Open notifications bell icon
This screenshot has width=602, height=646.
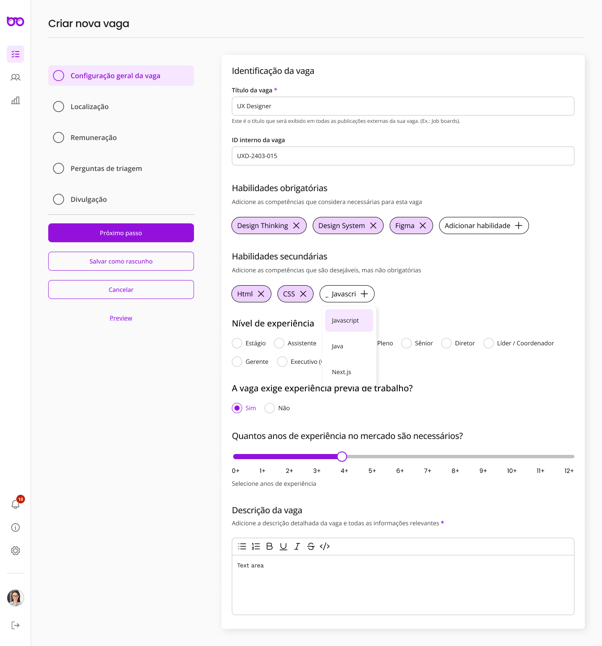(x=15, y=504)
